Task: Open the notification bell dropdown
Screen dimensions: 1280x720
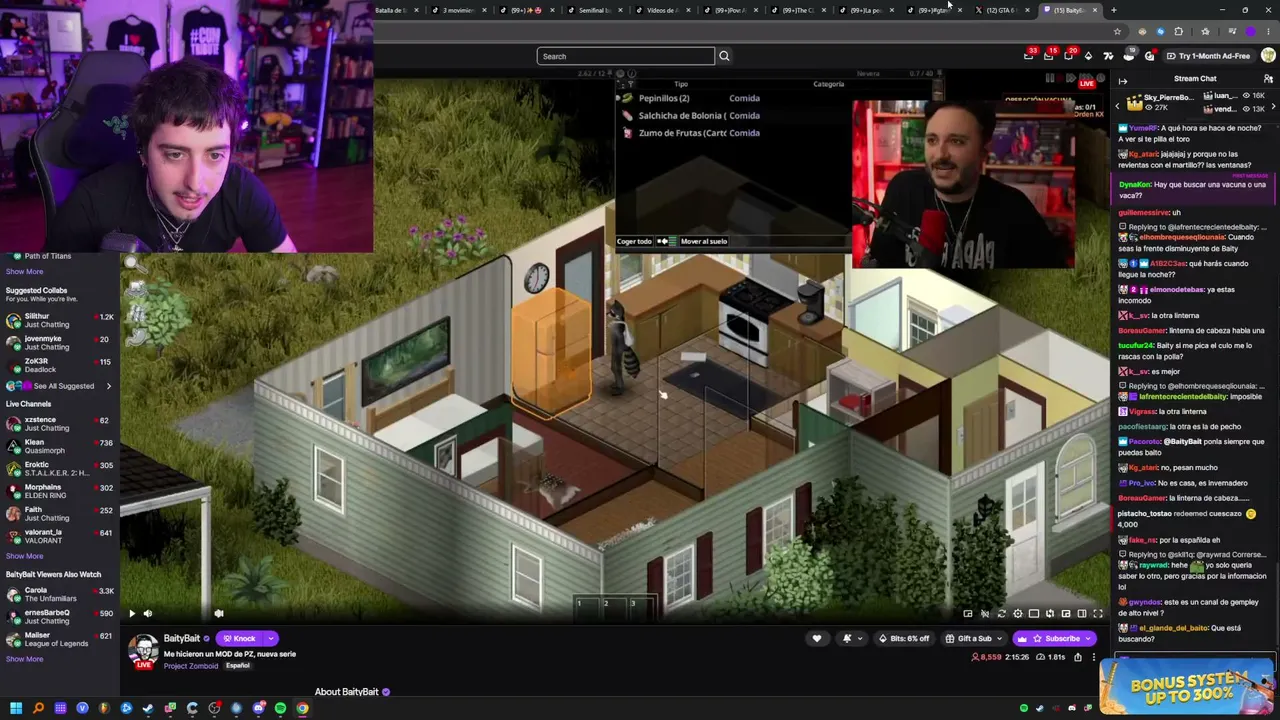Action: [x=851, y=639]
